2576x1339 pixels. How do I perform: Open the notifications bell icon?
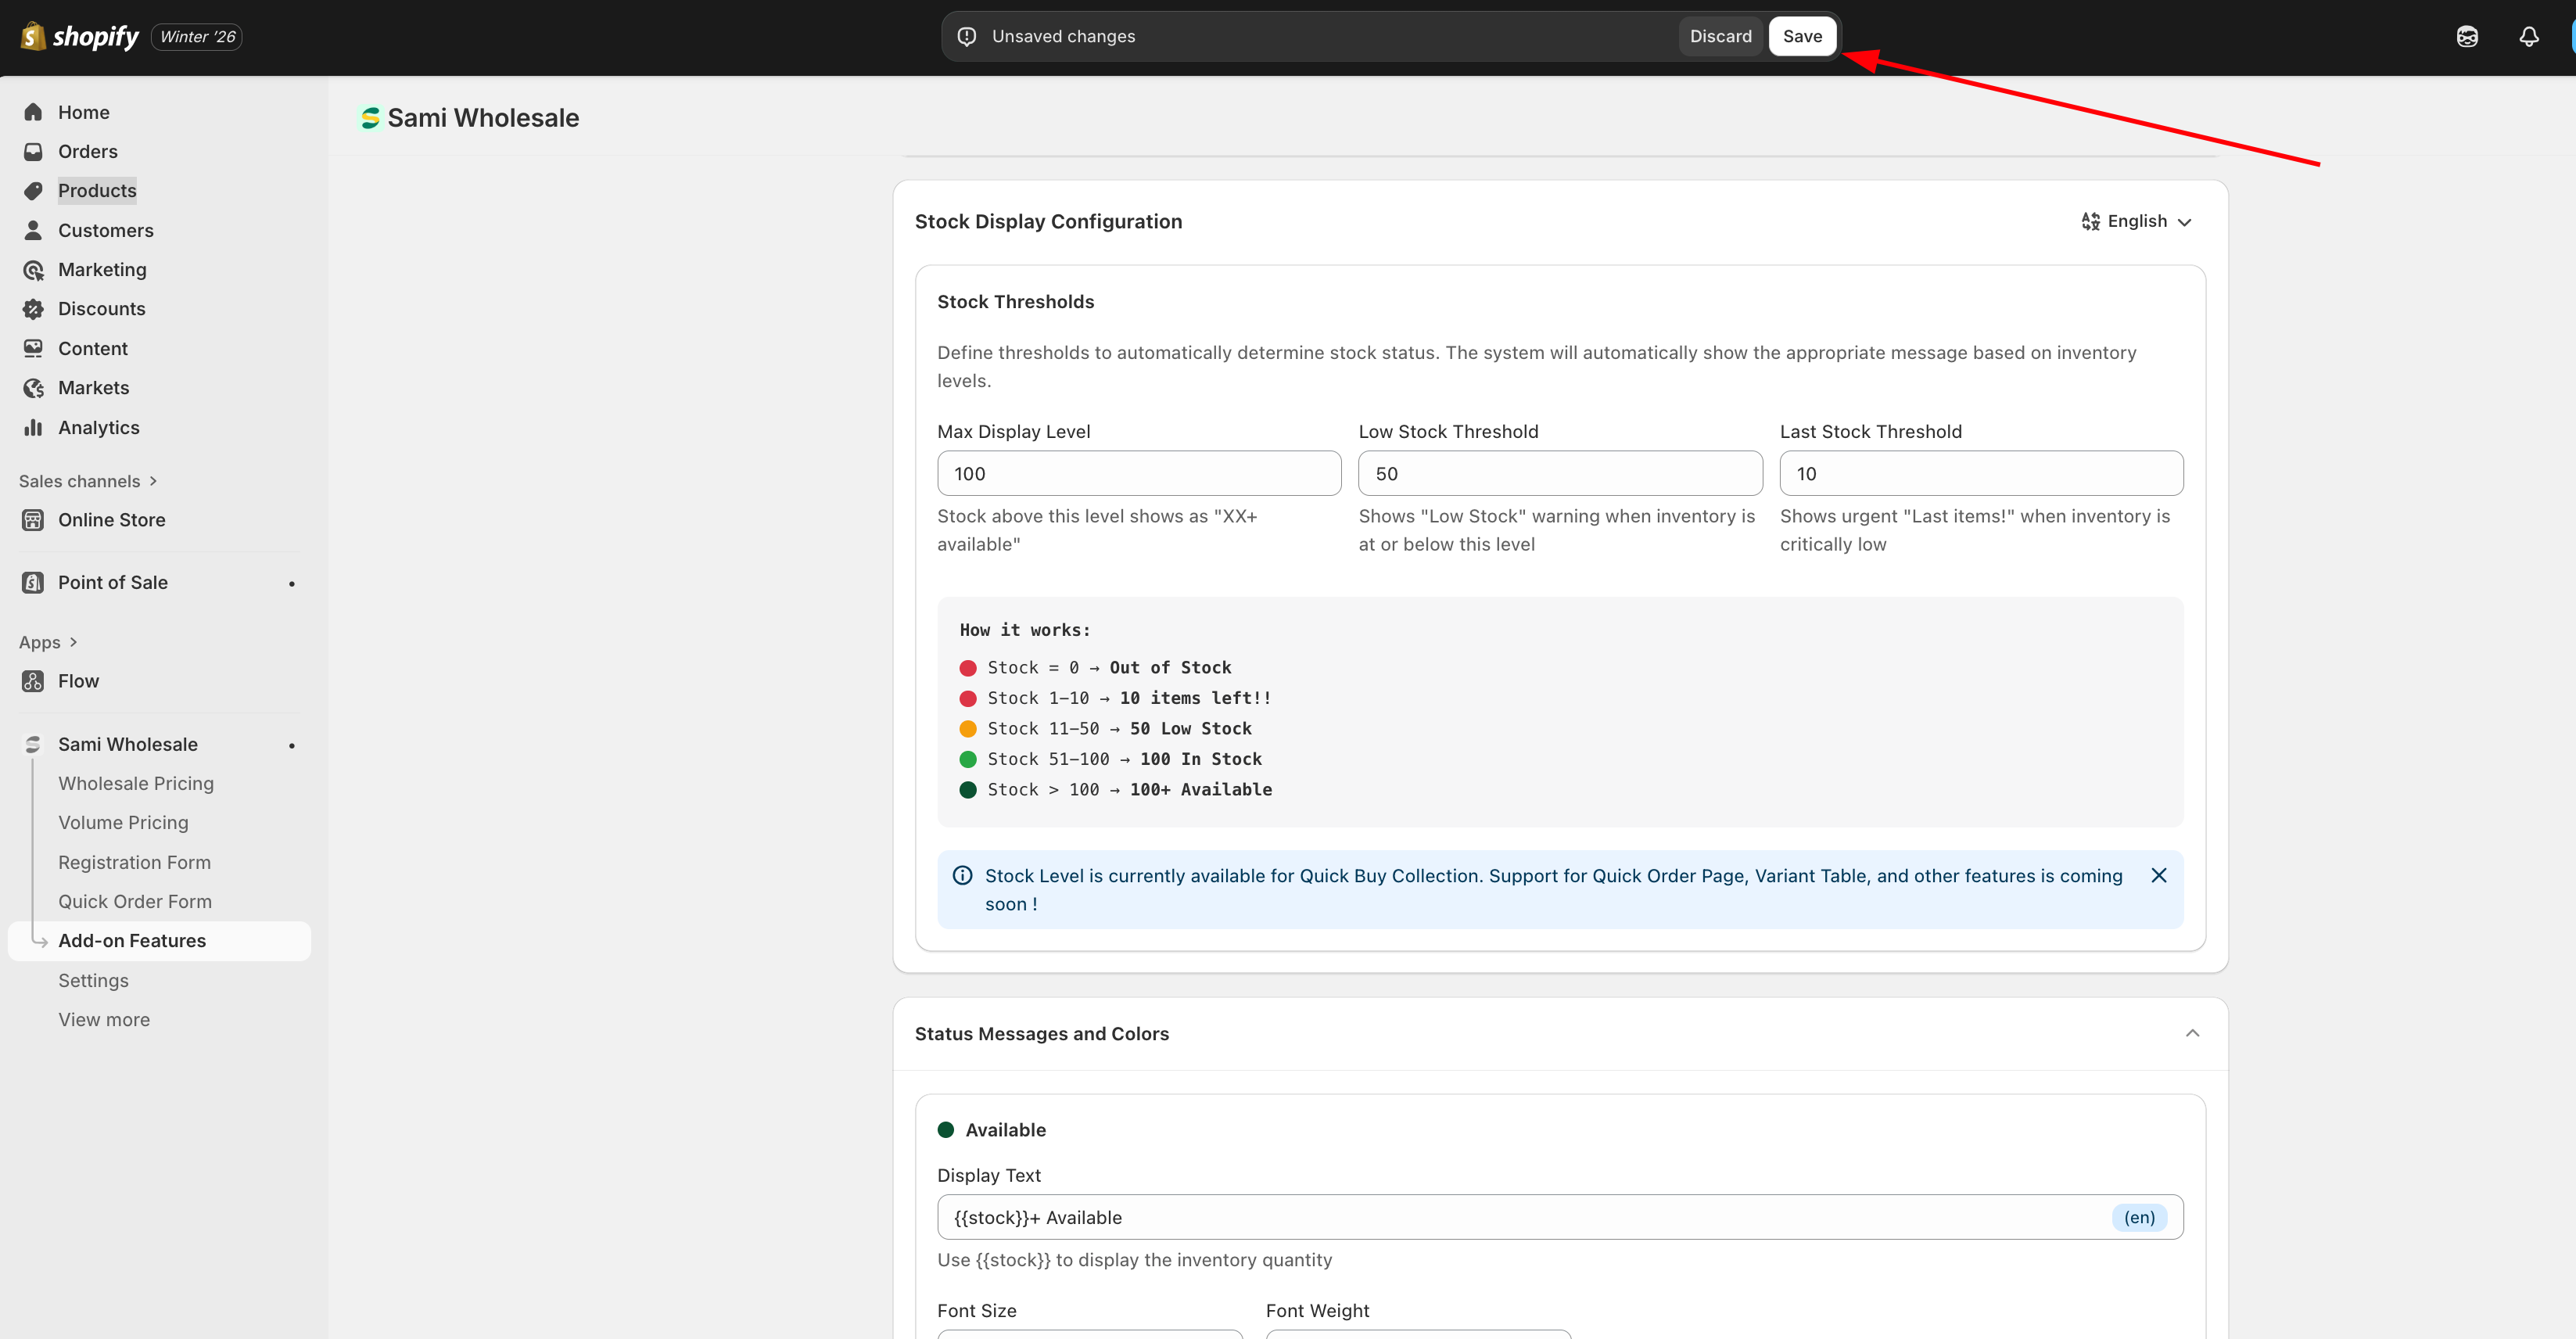[x=2528, y=37]
